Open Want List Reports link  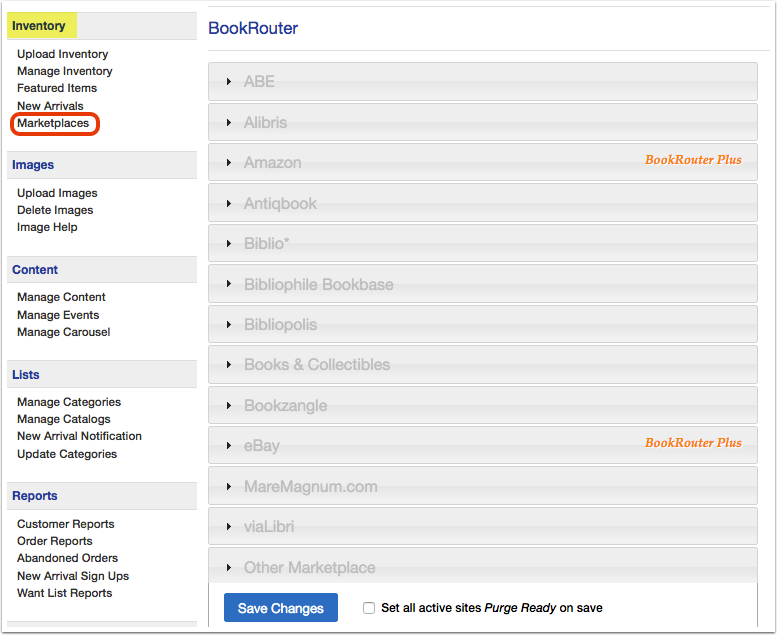pos(64,593)
